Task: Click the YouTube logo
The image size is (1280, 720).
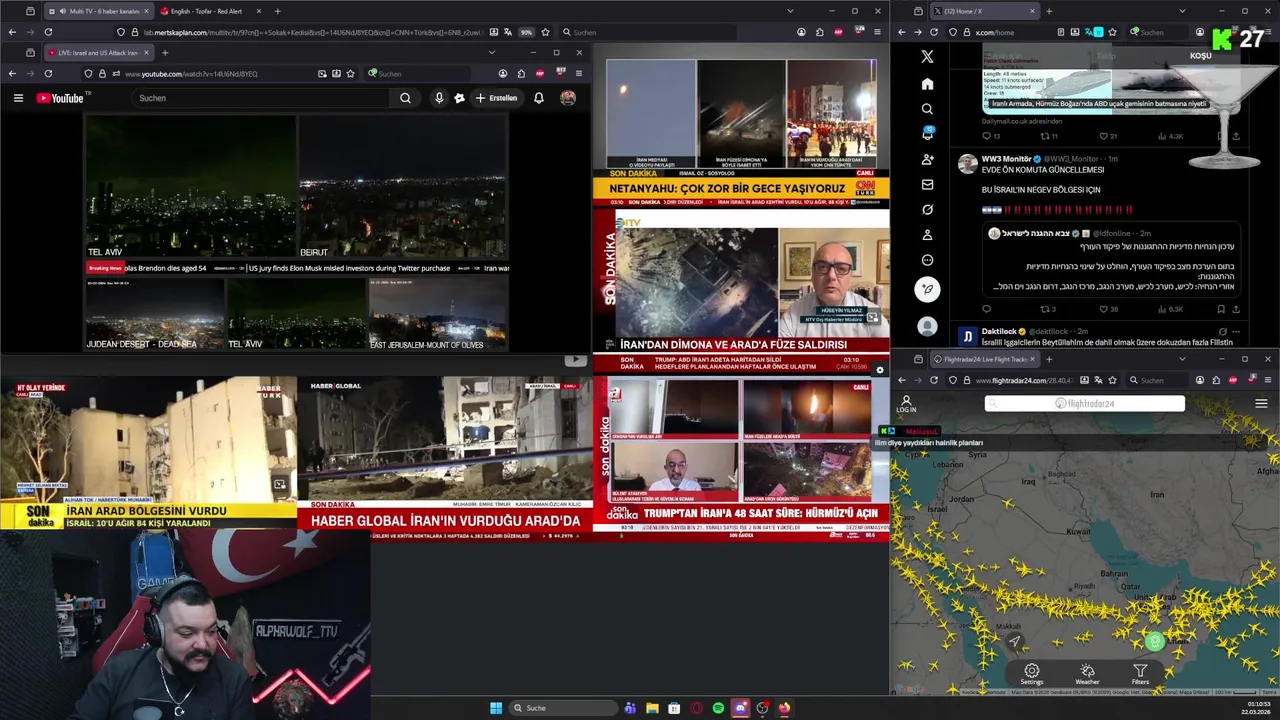Action: point(61,98)
